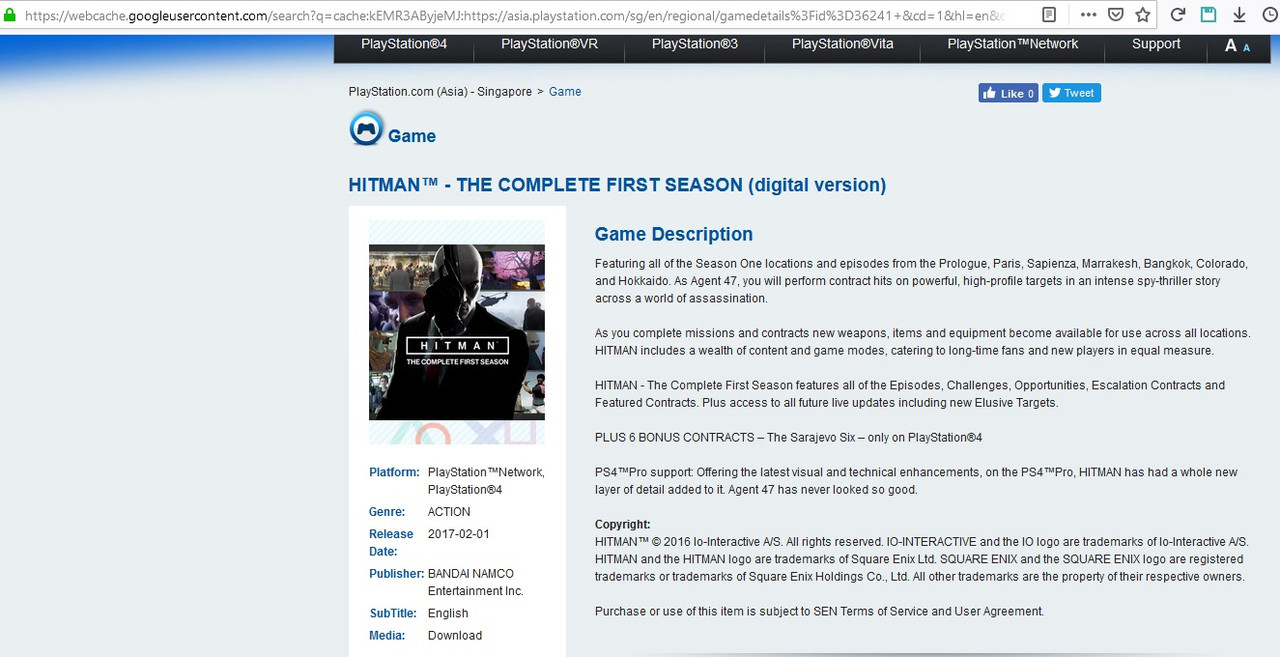
Task: Click the Copyright: heading
Action: 623,525
